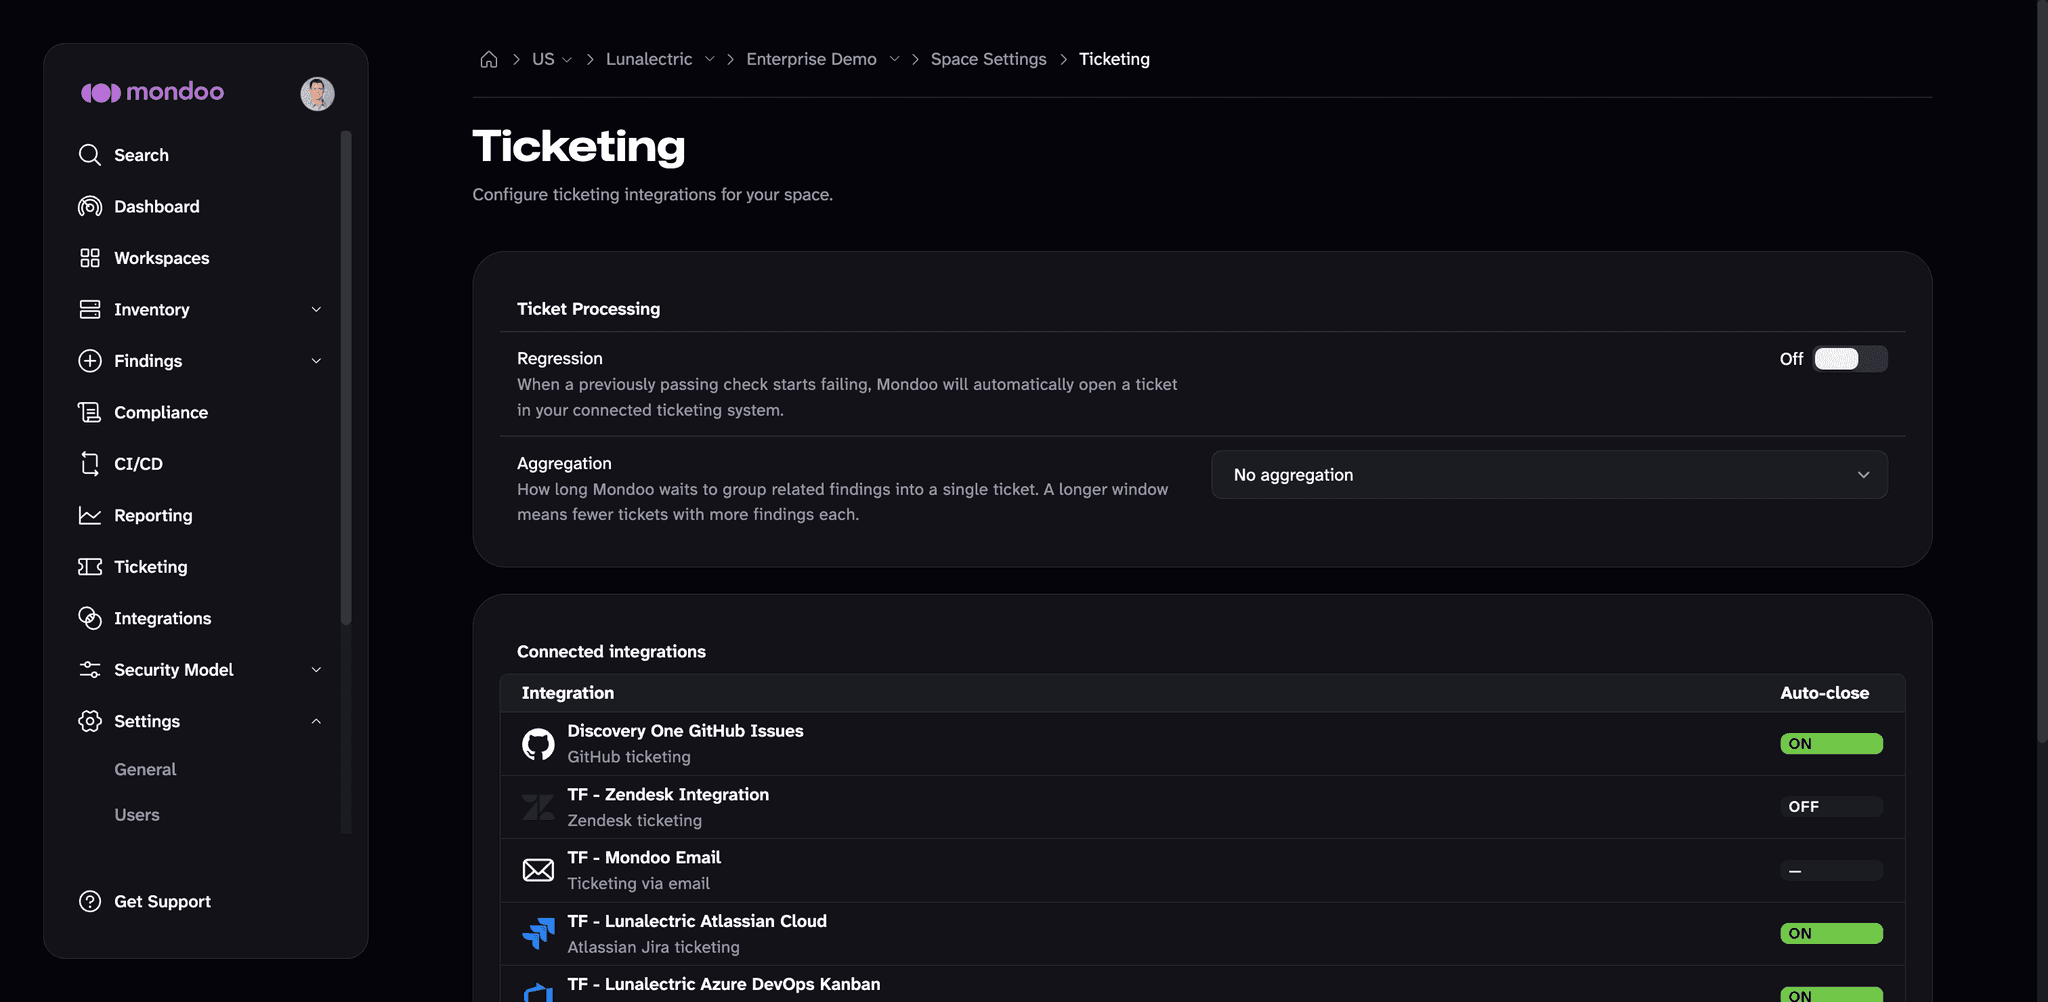Screen dimensions: 2048x1002
Task: Toggle Auto-close for TF - Mondoo Email
Action: coord(1831,870)
